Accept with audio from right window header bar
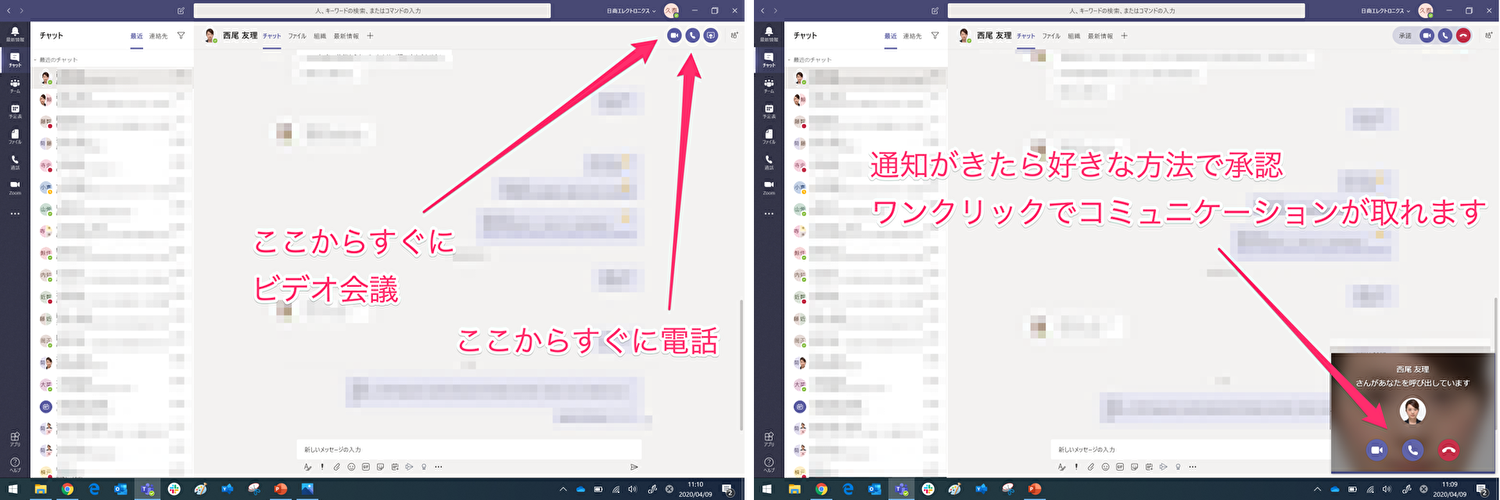The width and height of the screenshot is (1500, 500). tap(1445, 35)
